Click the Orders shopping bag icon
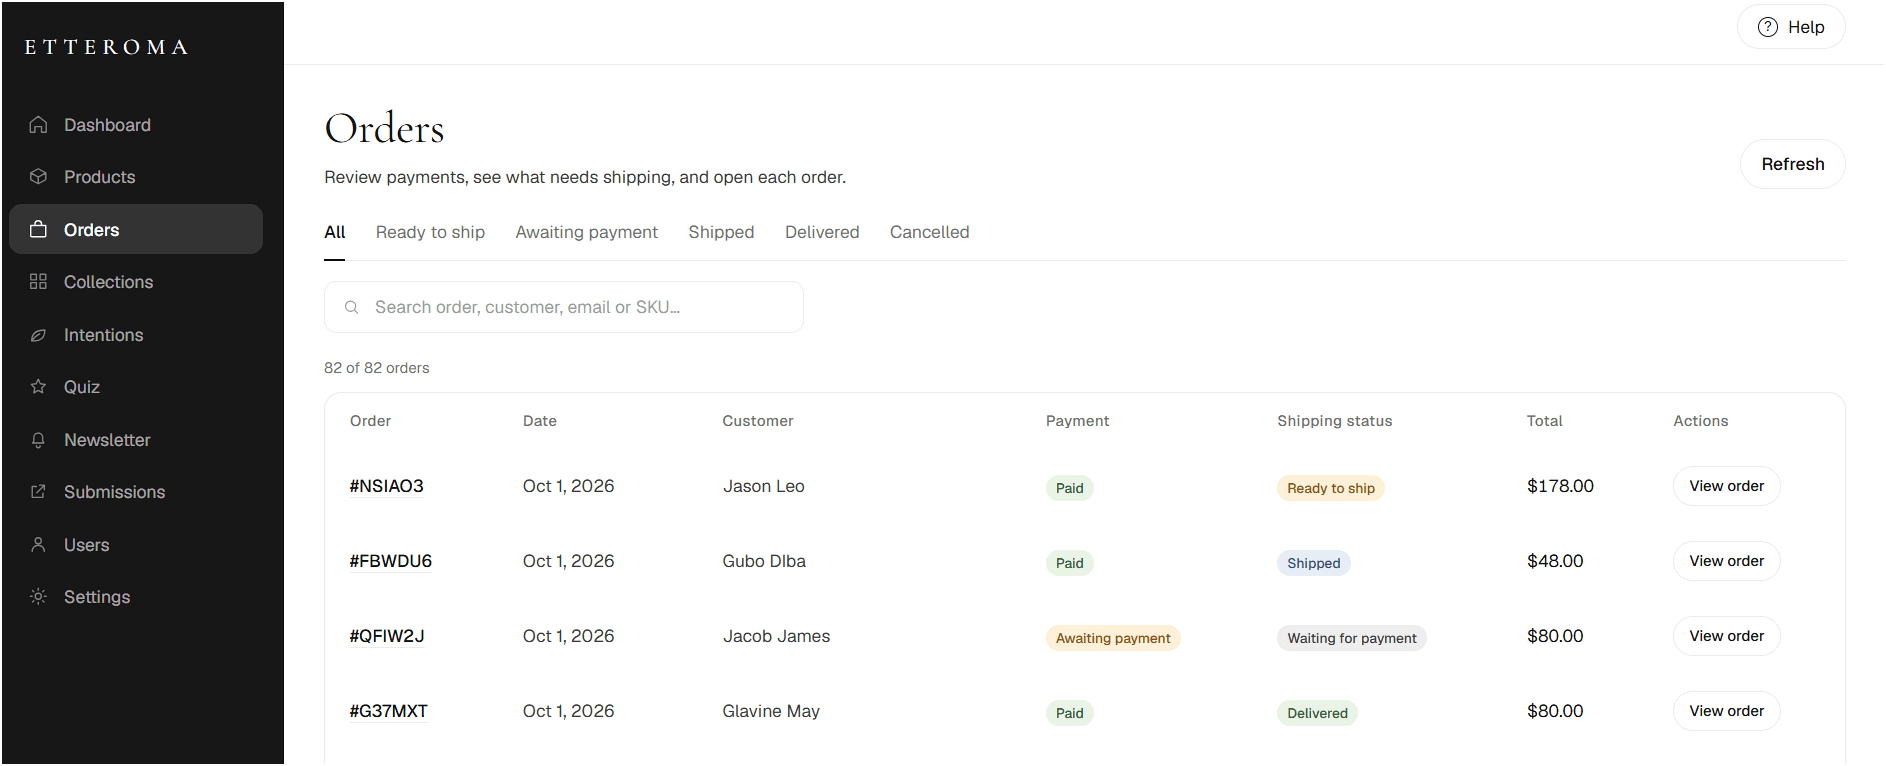The width and height of the screenshot is (1886, 766). [x=38, y=229]
